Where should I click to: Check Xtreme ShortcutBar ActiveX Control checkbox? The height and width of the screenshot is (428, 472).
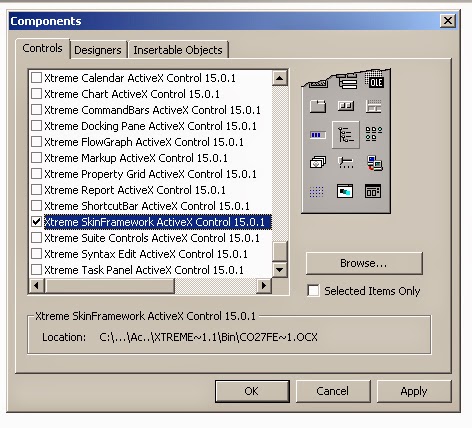coord(36,206)
